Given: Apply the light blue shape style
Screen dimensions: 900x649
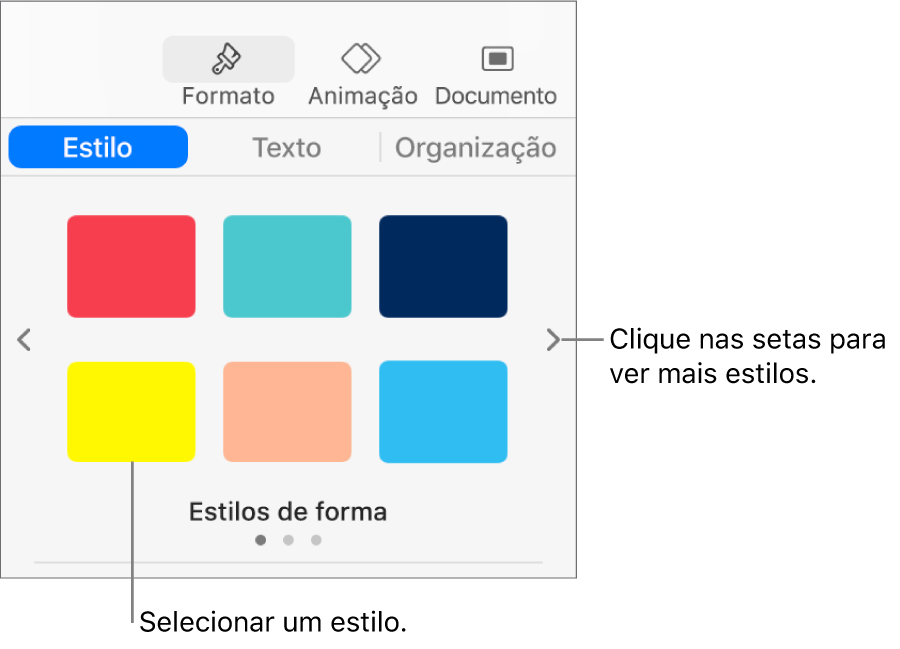Looking at the screenshot, I should [443, 411].
